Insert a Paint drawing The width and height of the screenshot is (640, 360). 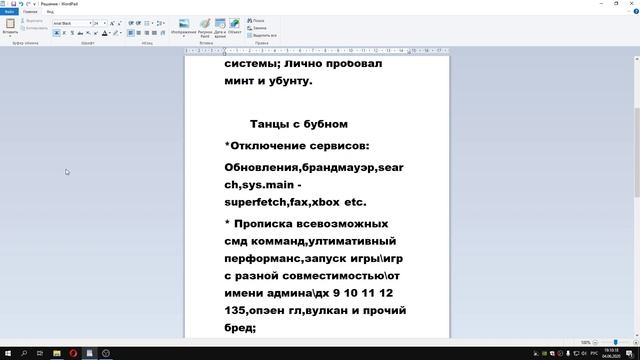(205, 28)
